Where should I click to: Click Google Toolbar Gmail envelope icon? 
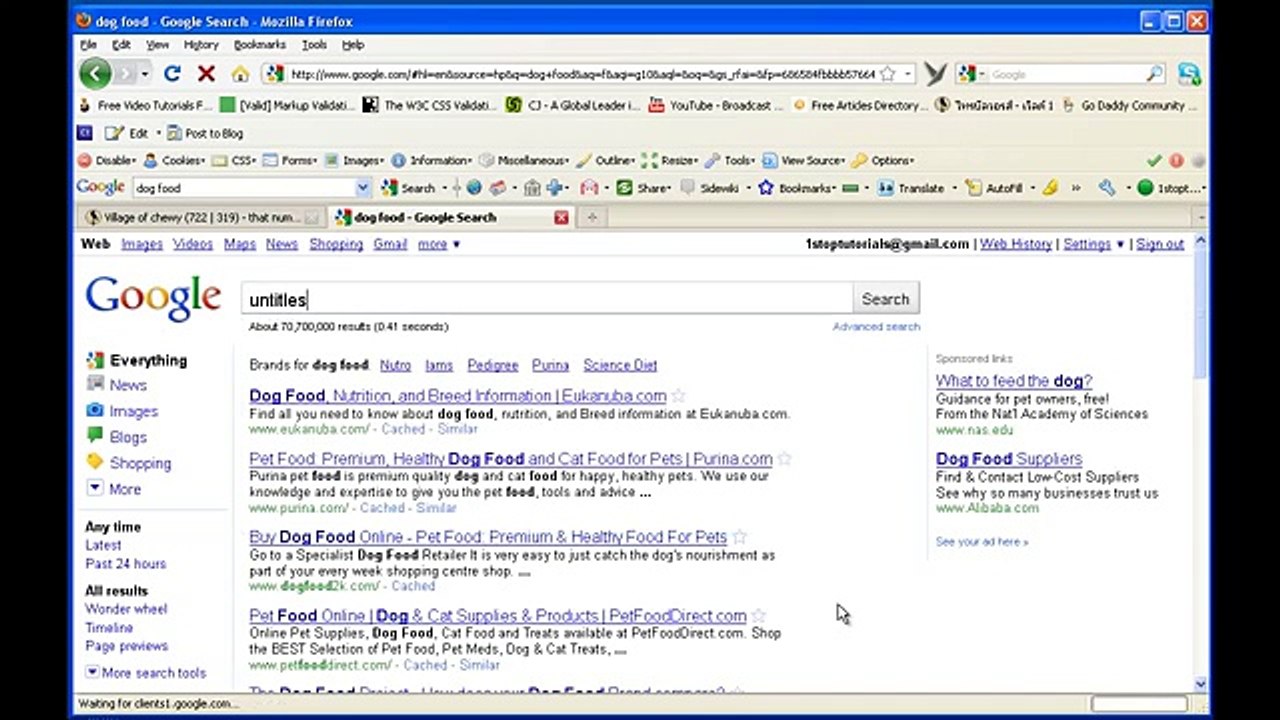[x=589, y=188]
